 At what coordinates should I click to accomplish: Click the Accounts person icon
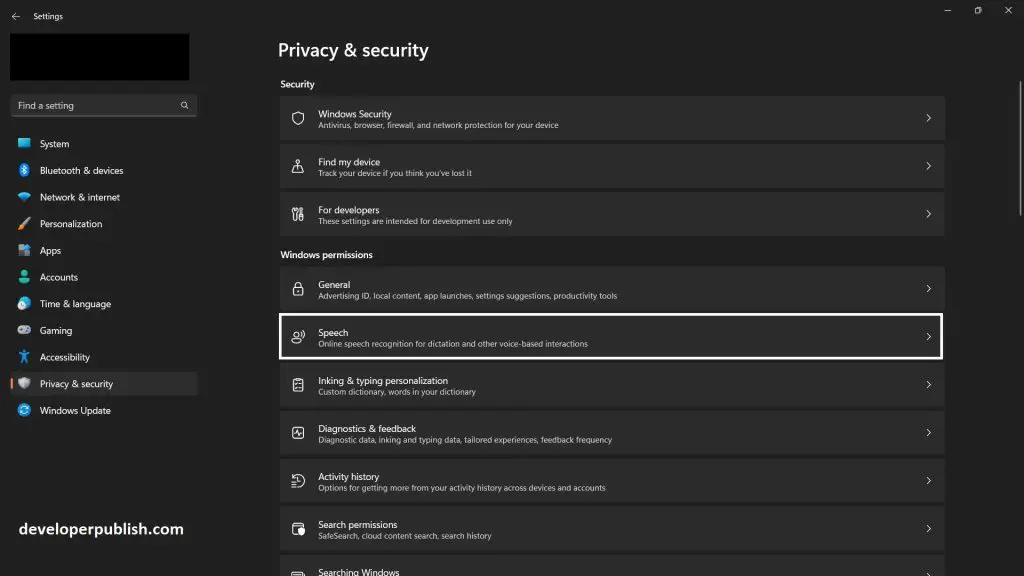[24, 277]
